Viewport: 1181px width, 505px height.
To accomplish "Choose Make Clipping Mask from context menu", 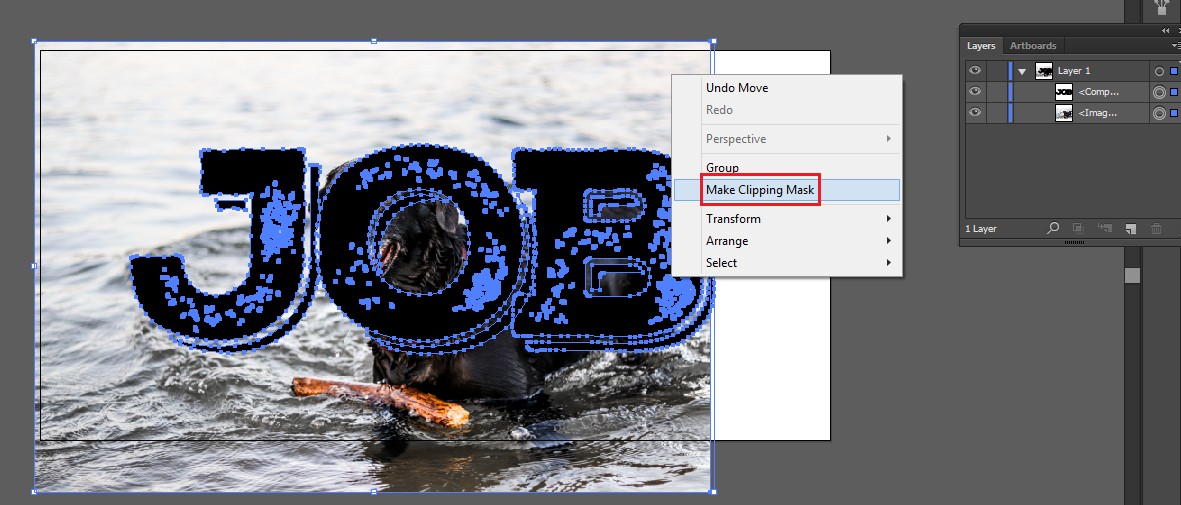I will tap(760, 190).
